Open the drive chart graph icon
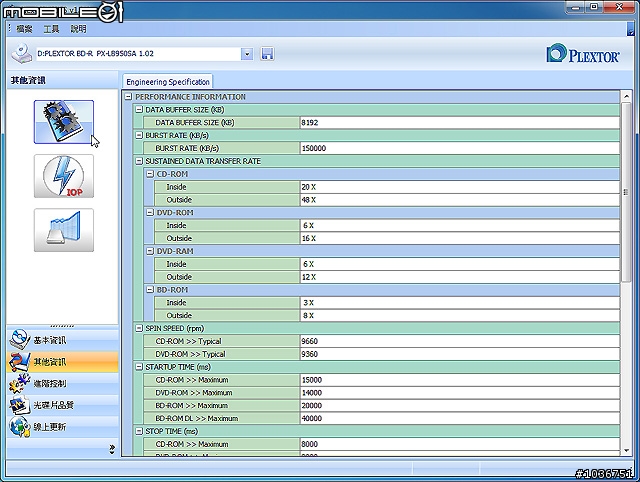640x482 pixels. coord(64,230)
